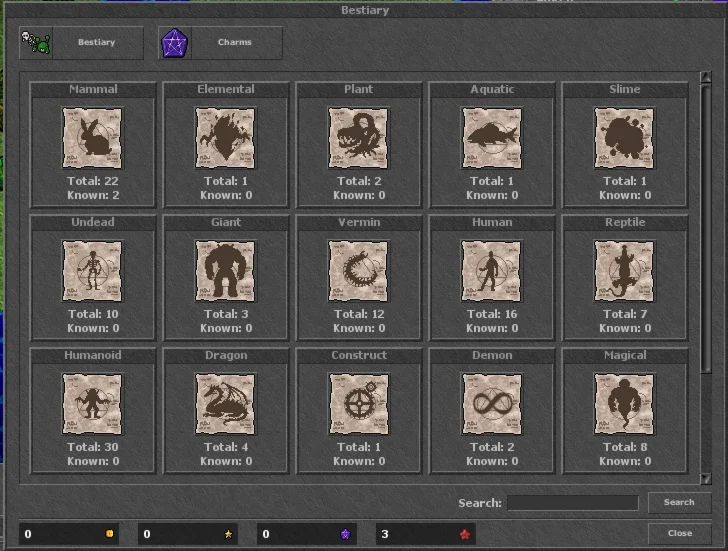This screenshot has height=551, width=728.
Task: Open the Construct gear parchment icon
Action: pyautogui.click(x=358, y=404)
